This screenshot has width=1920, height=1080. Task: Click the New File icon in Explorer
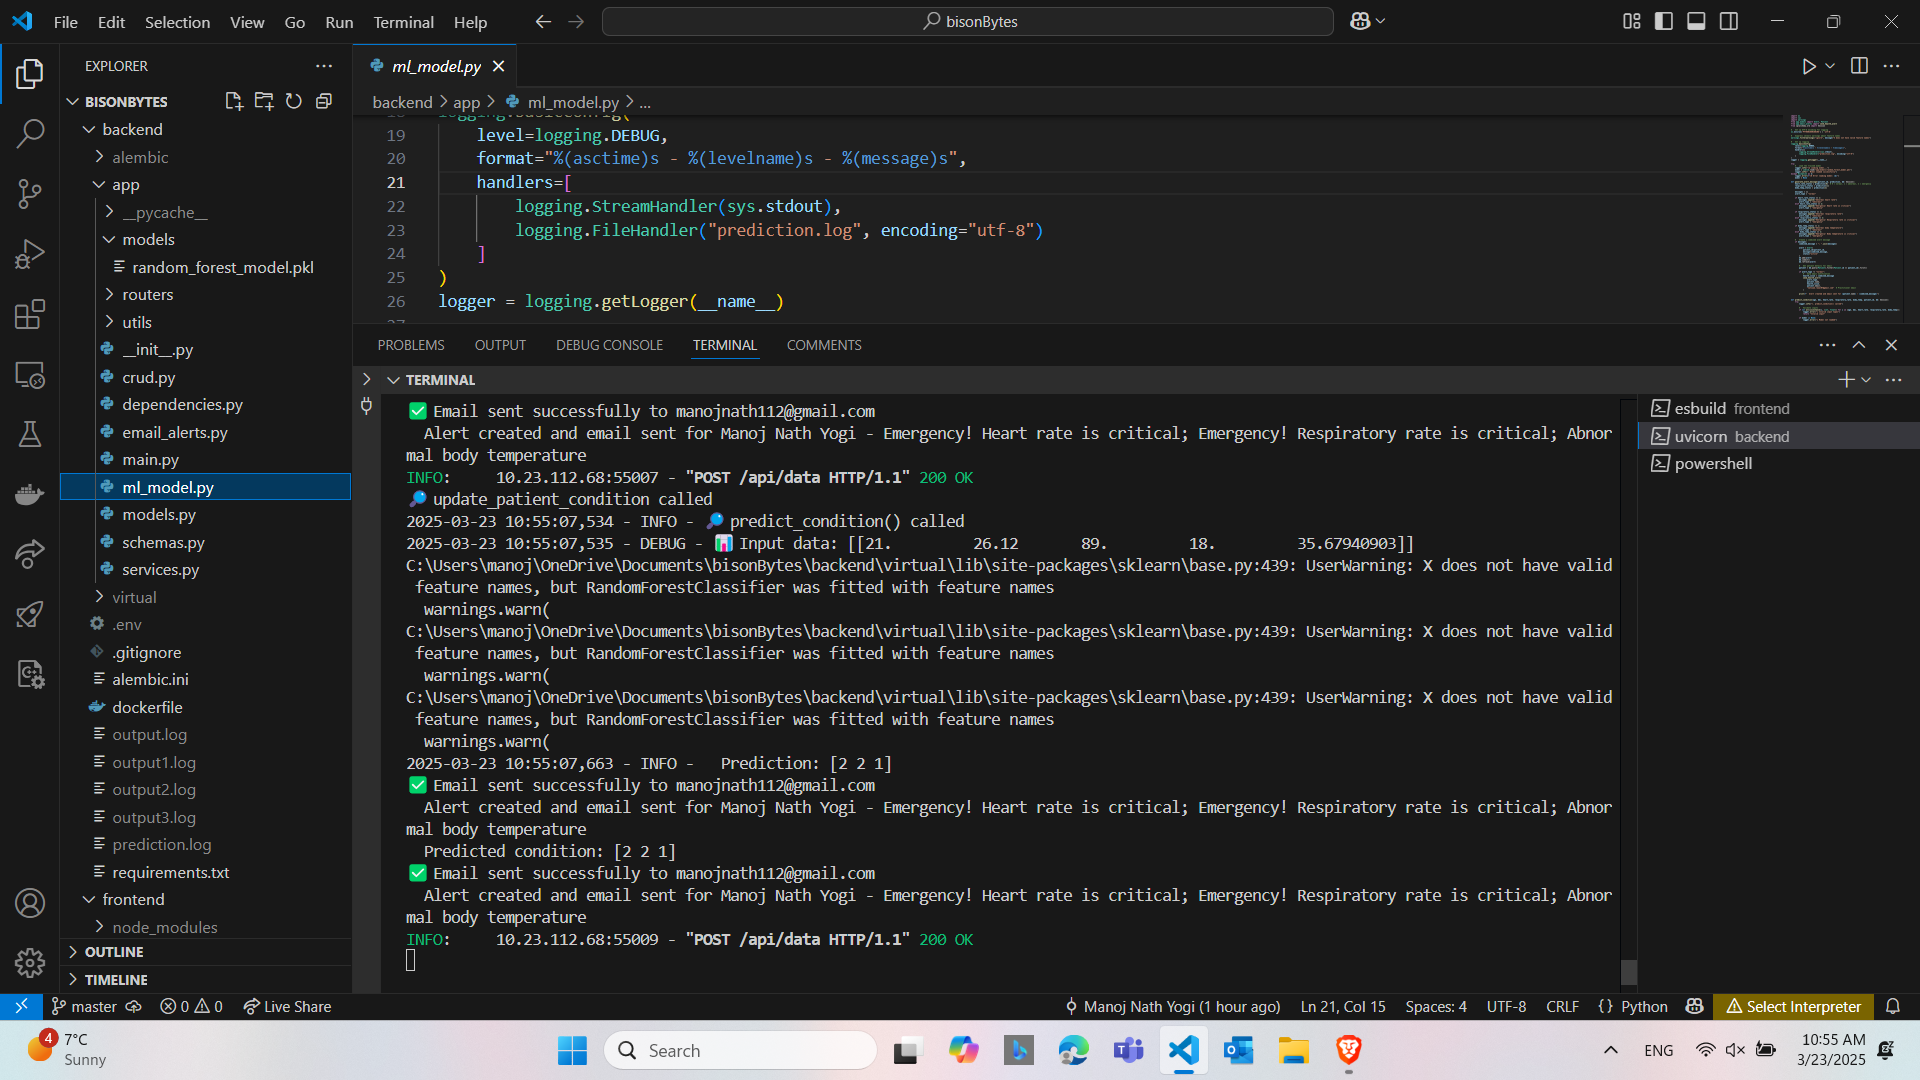coord(233,101)
